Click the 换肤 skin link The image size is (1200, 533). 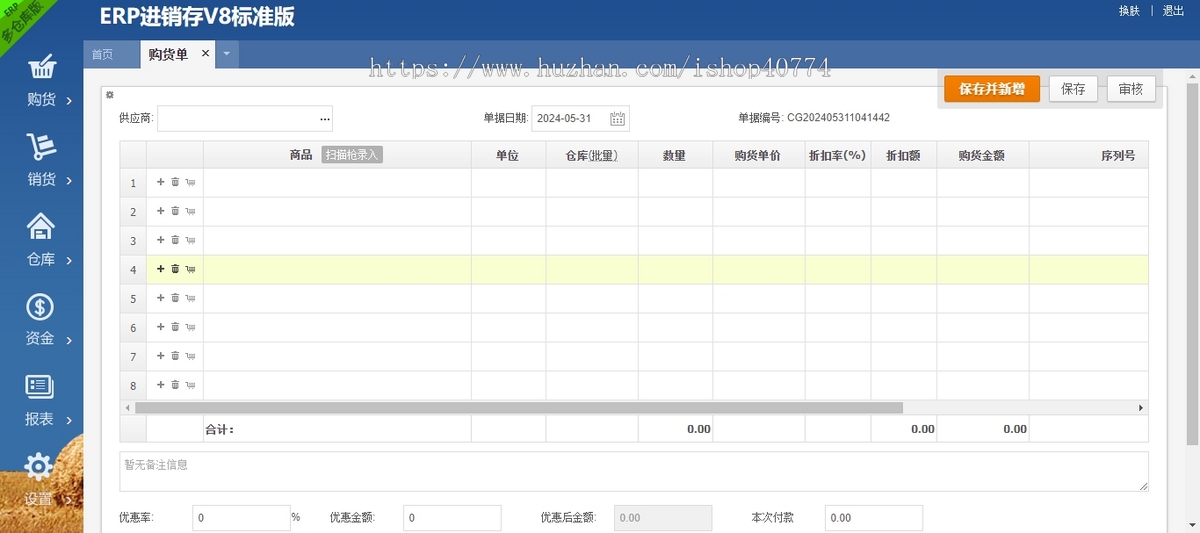(x=1129, y=11)
